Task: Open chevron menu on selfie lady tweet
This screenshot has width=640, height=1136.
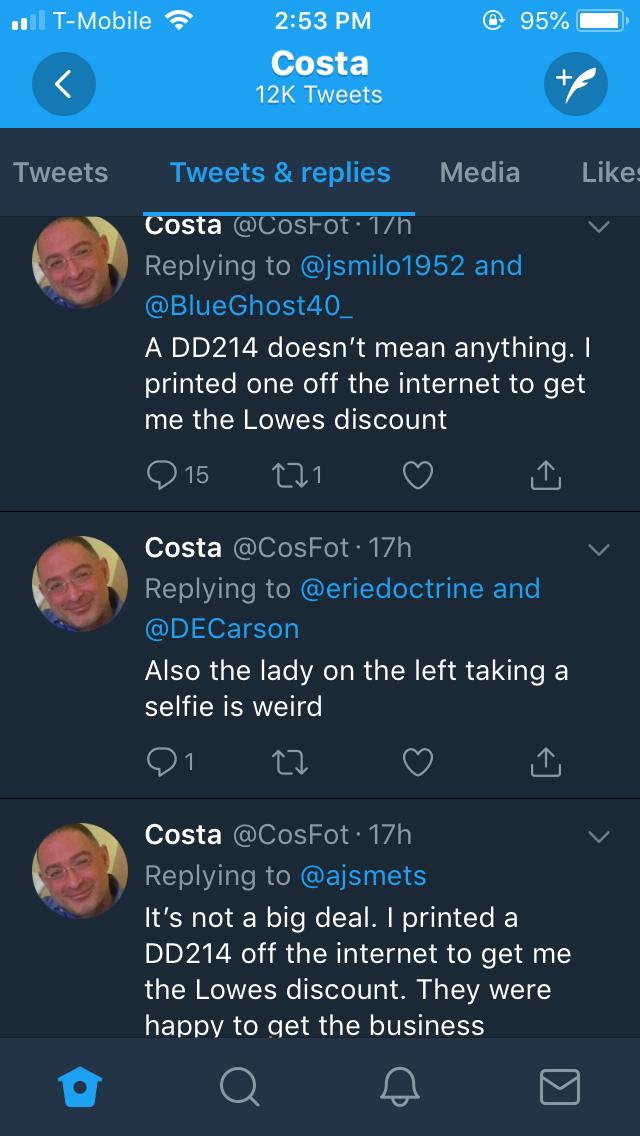Action: point(598,548)
